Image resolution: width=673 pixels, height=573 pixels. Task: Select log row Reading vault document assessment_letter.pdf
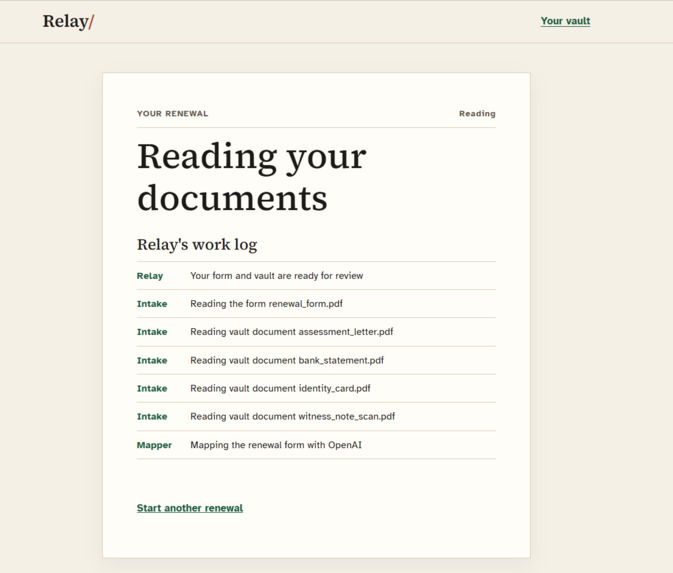coord(316,332)
